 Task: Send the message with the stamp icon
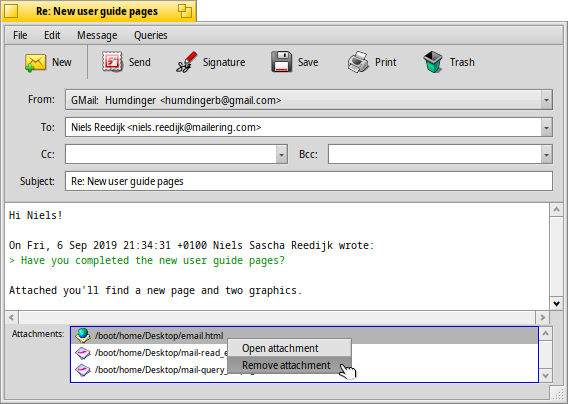coord(112,62)
